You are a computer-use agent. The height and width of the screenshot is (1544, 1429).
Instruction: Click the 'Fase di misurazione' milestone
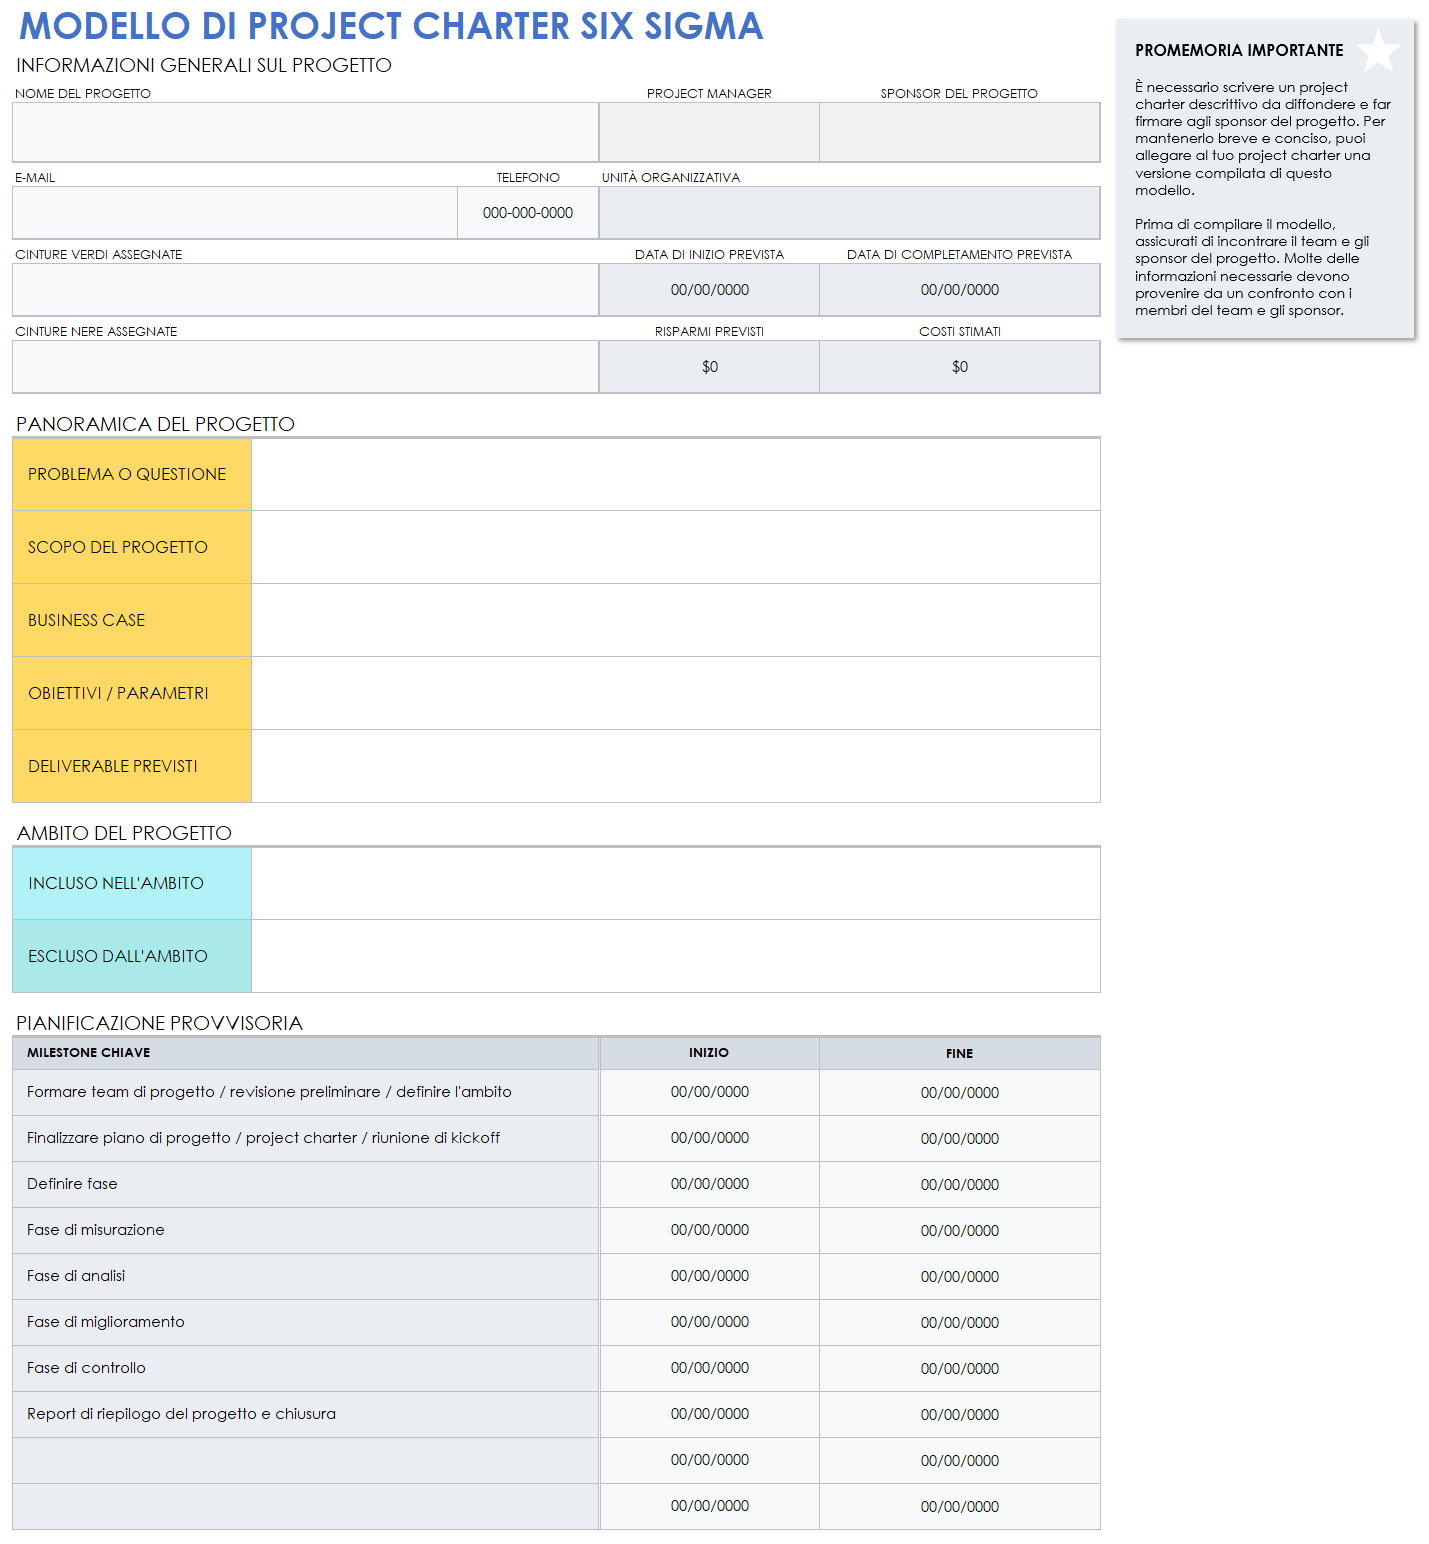(x=305, y=1230)
